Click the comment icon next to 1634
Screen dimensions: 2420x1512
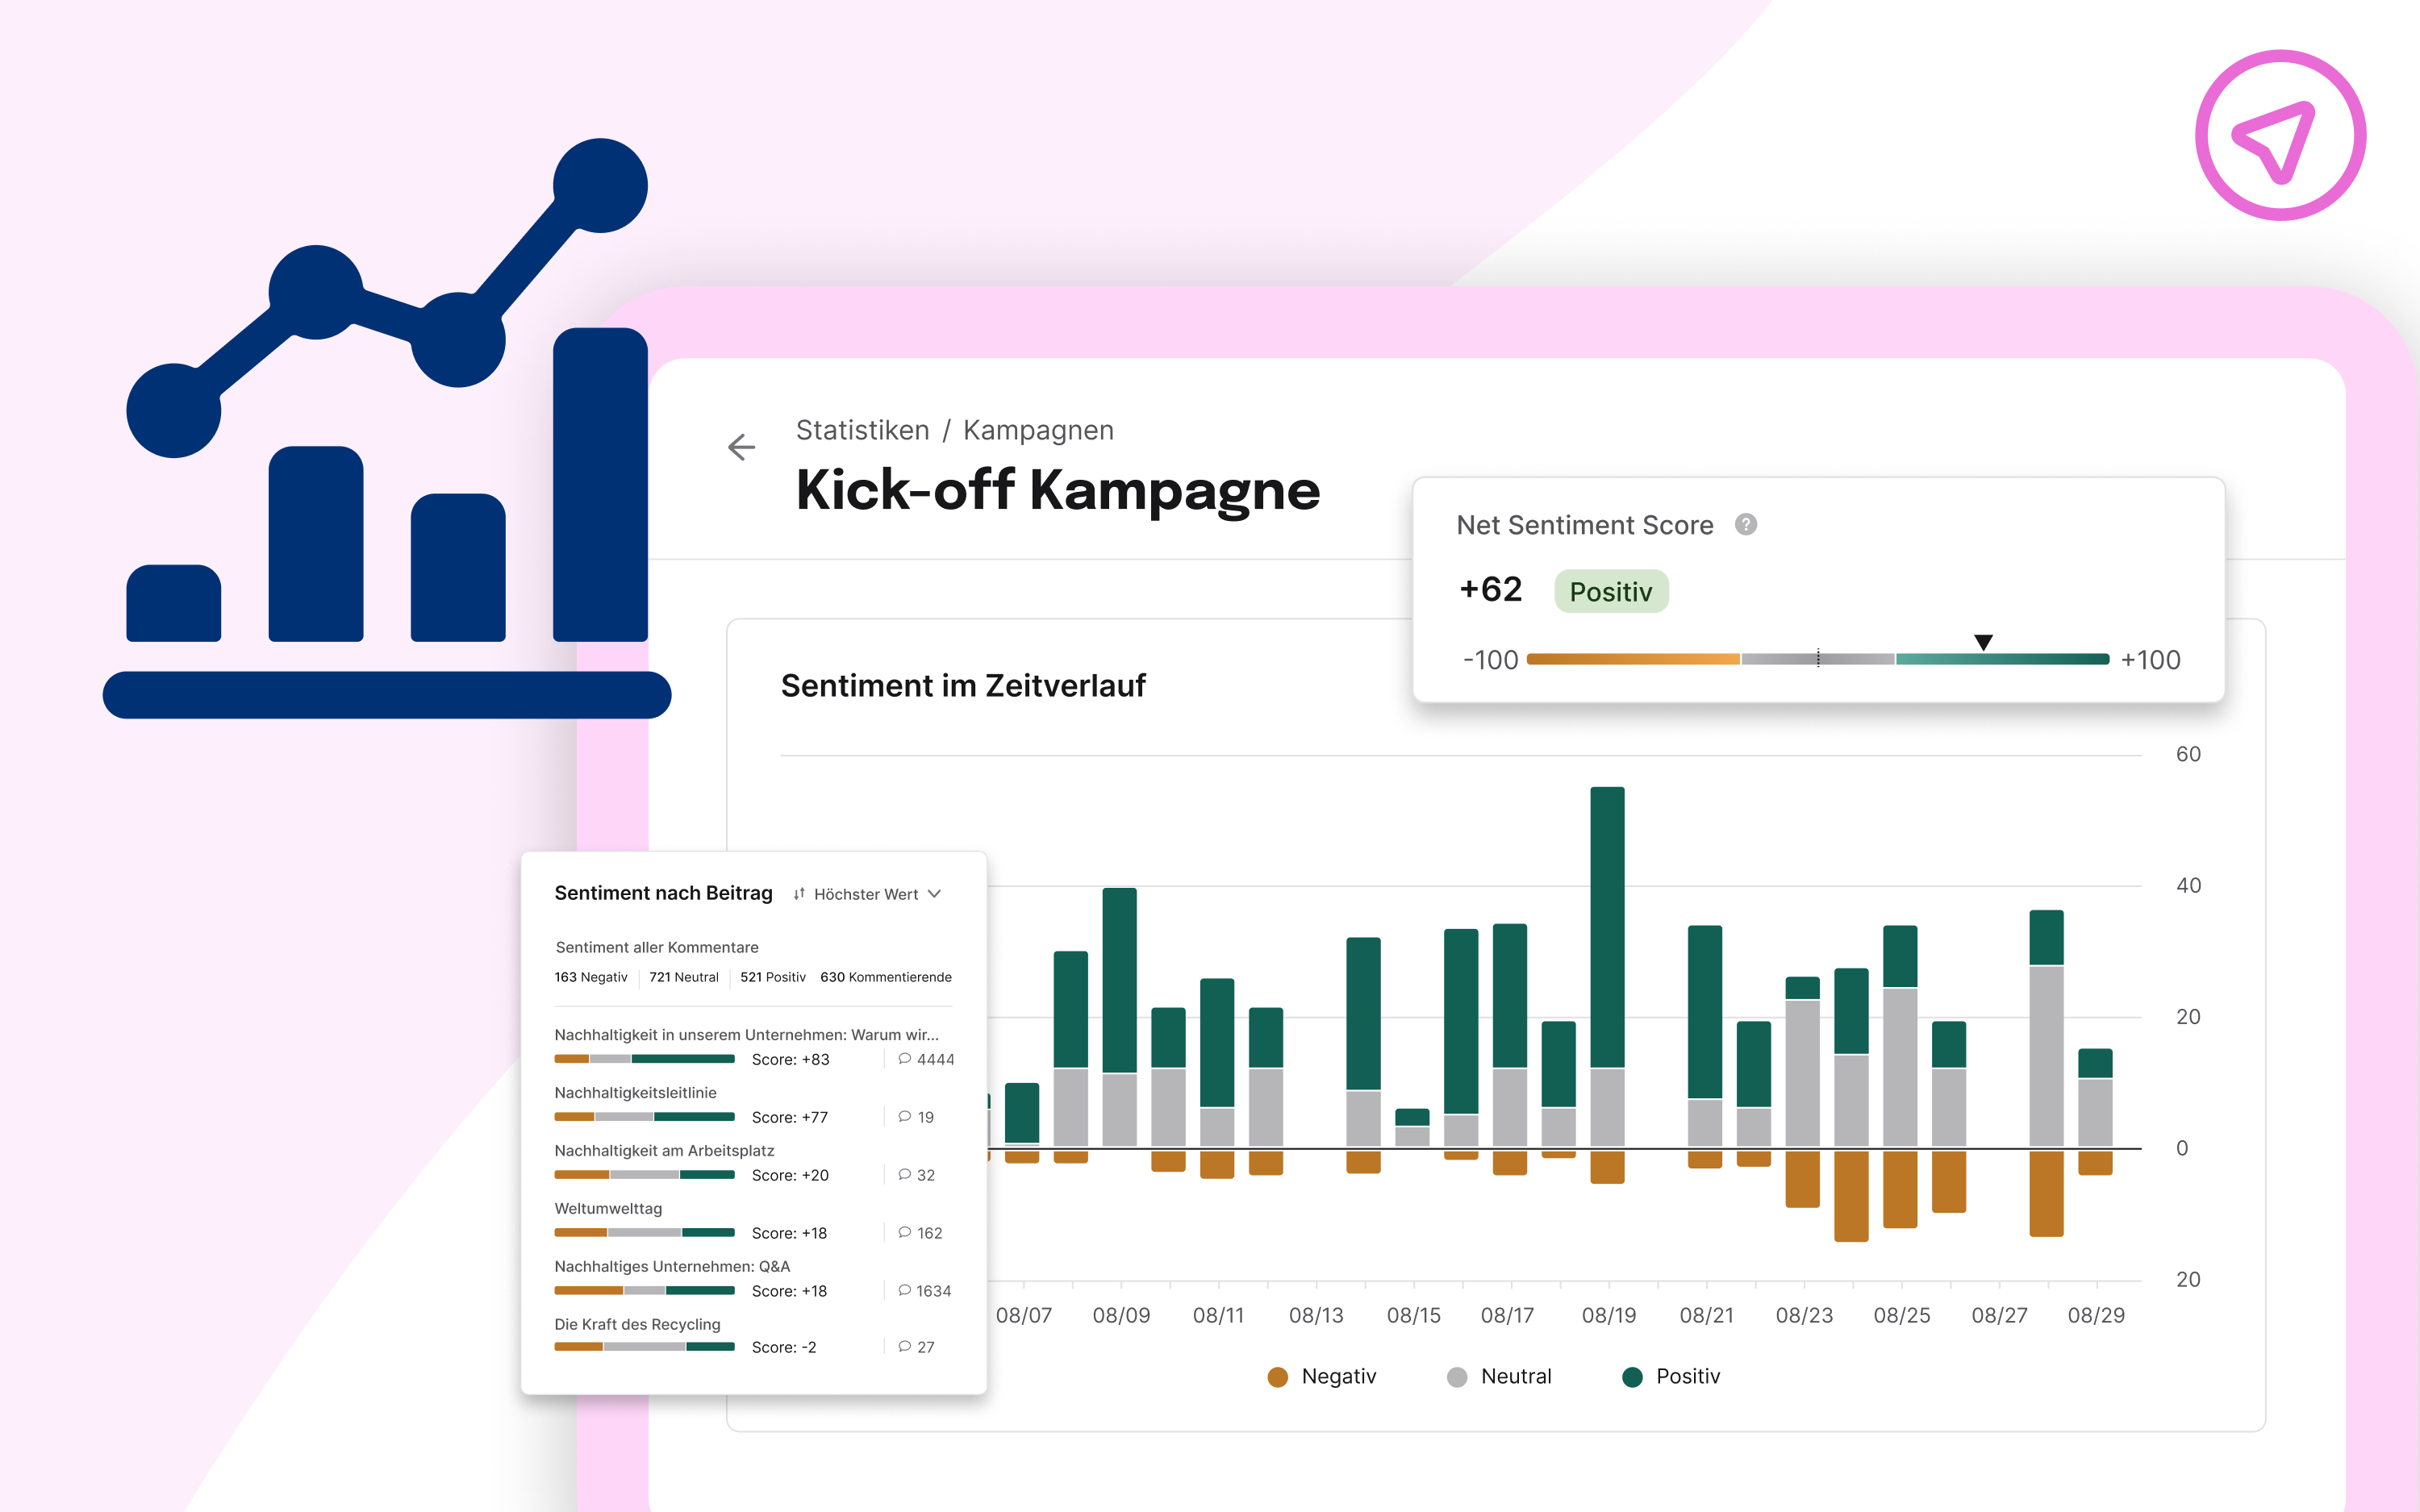point(904,1291)
